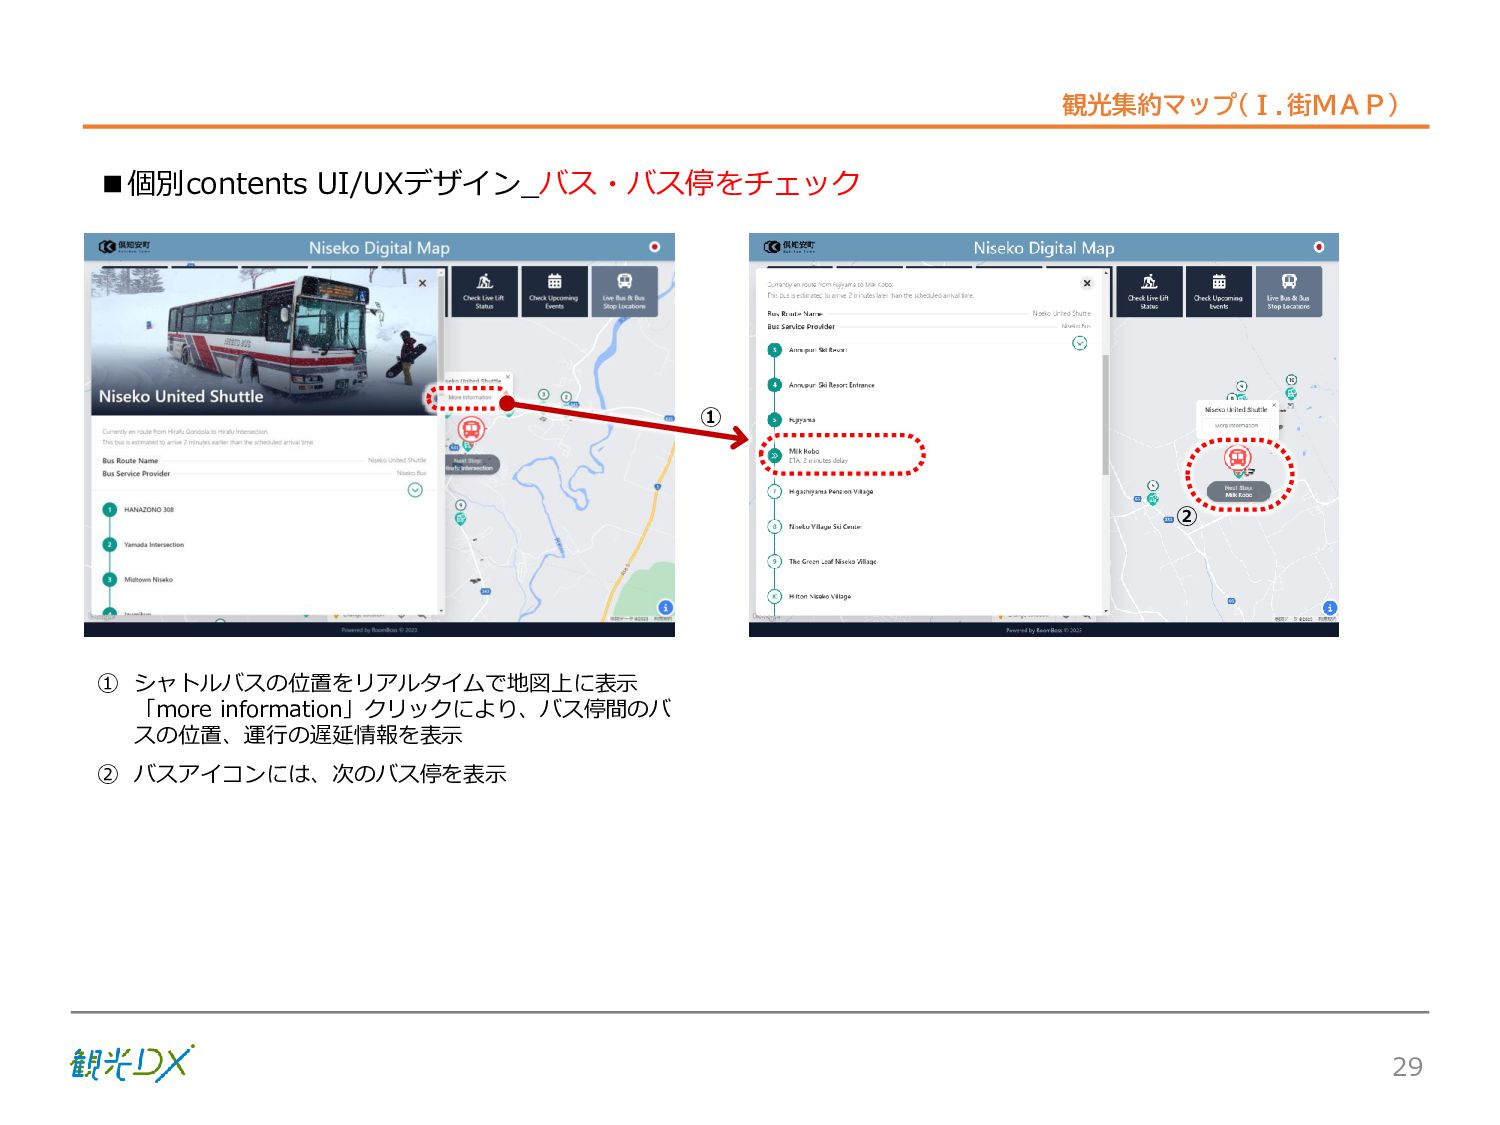Screen dimensions: 1500x1125
Task: Click More Information button on left map popup
Action: tap(470, 397)
